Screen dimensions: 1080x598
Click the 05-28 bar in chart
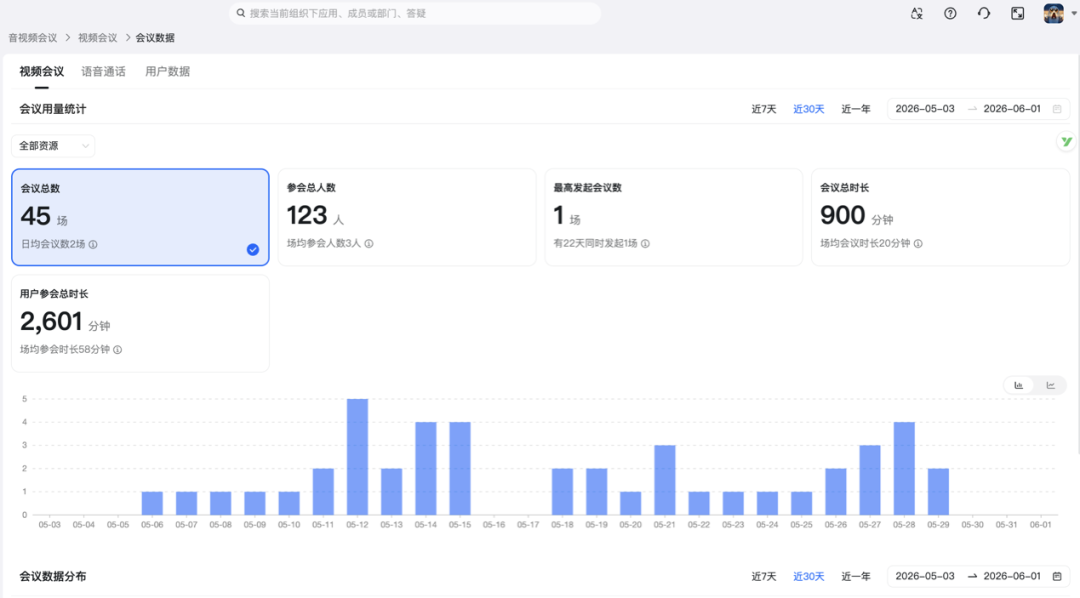point(904,468)
